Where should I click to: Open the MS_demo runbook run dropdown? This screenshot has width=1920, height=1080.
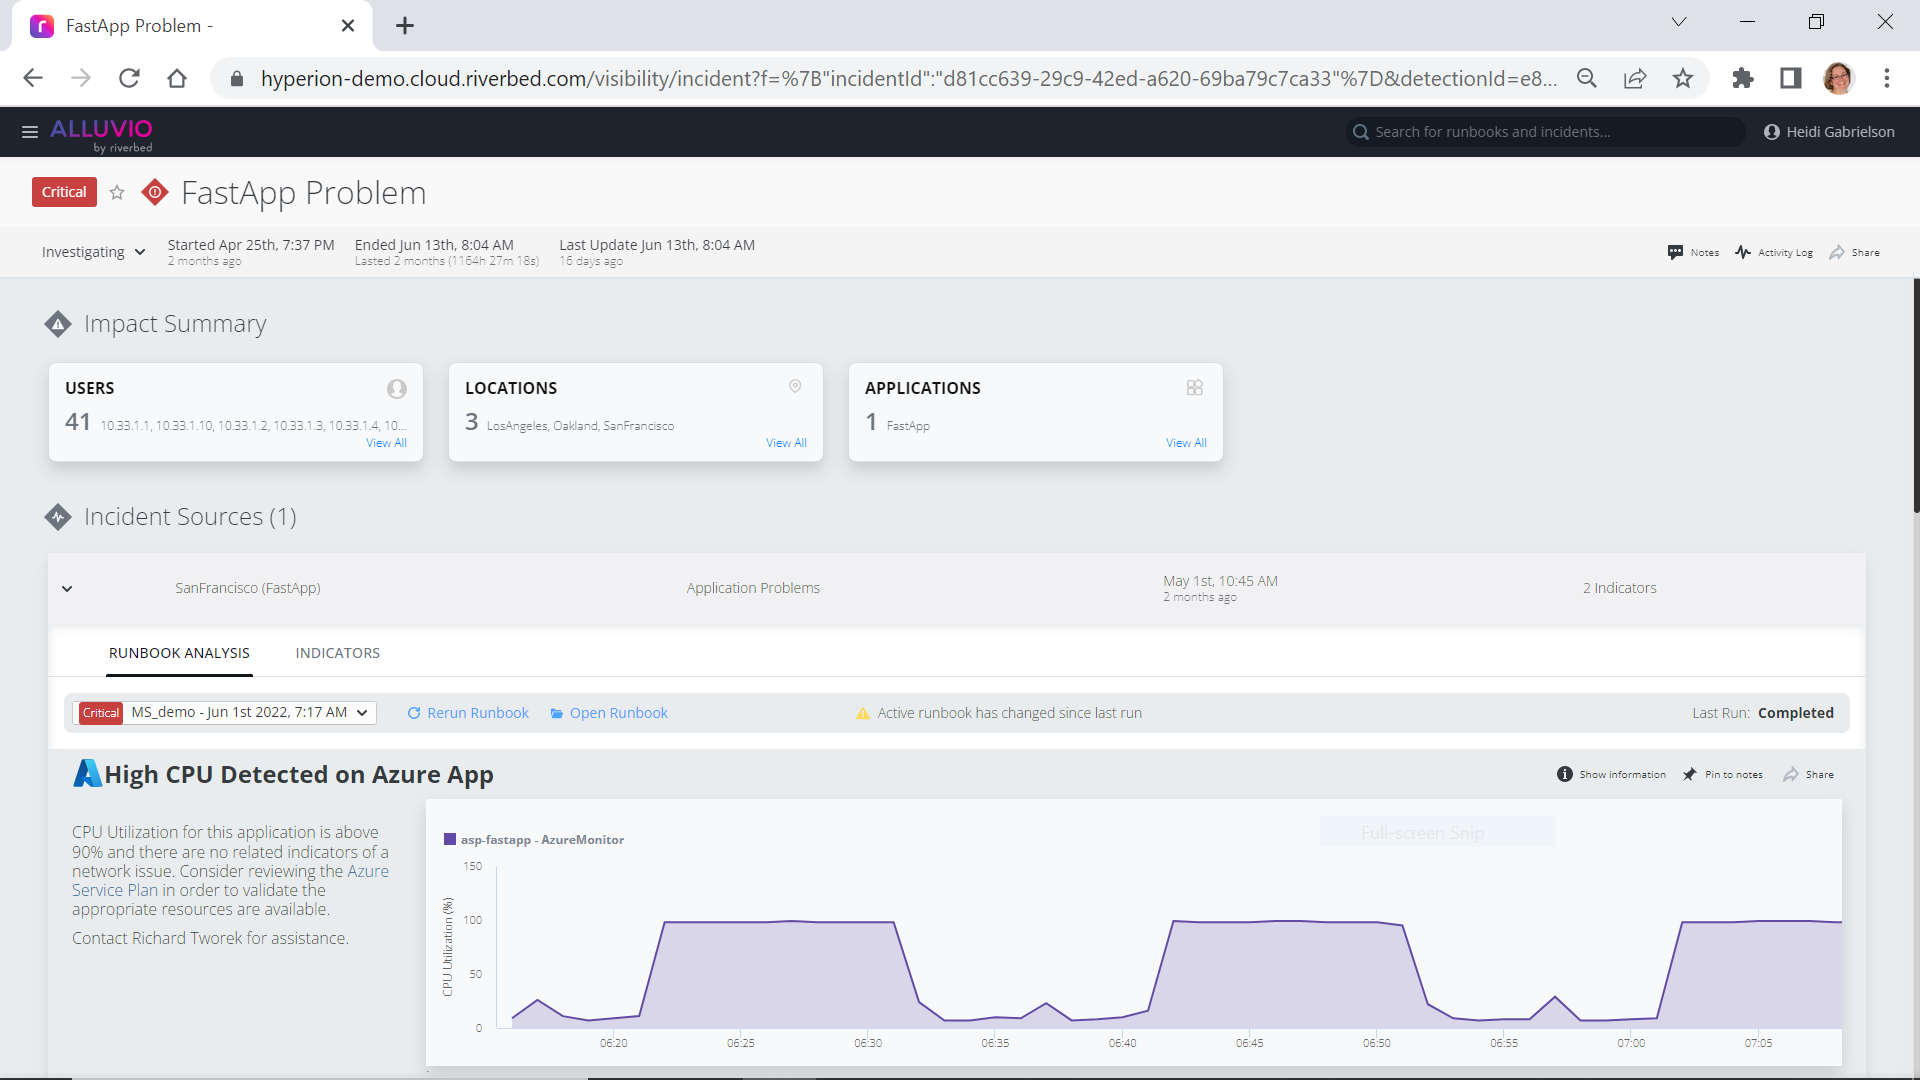pos(224,713)
